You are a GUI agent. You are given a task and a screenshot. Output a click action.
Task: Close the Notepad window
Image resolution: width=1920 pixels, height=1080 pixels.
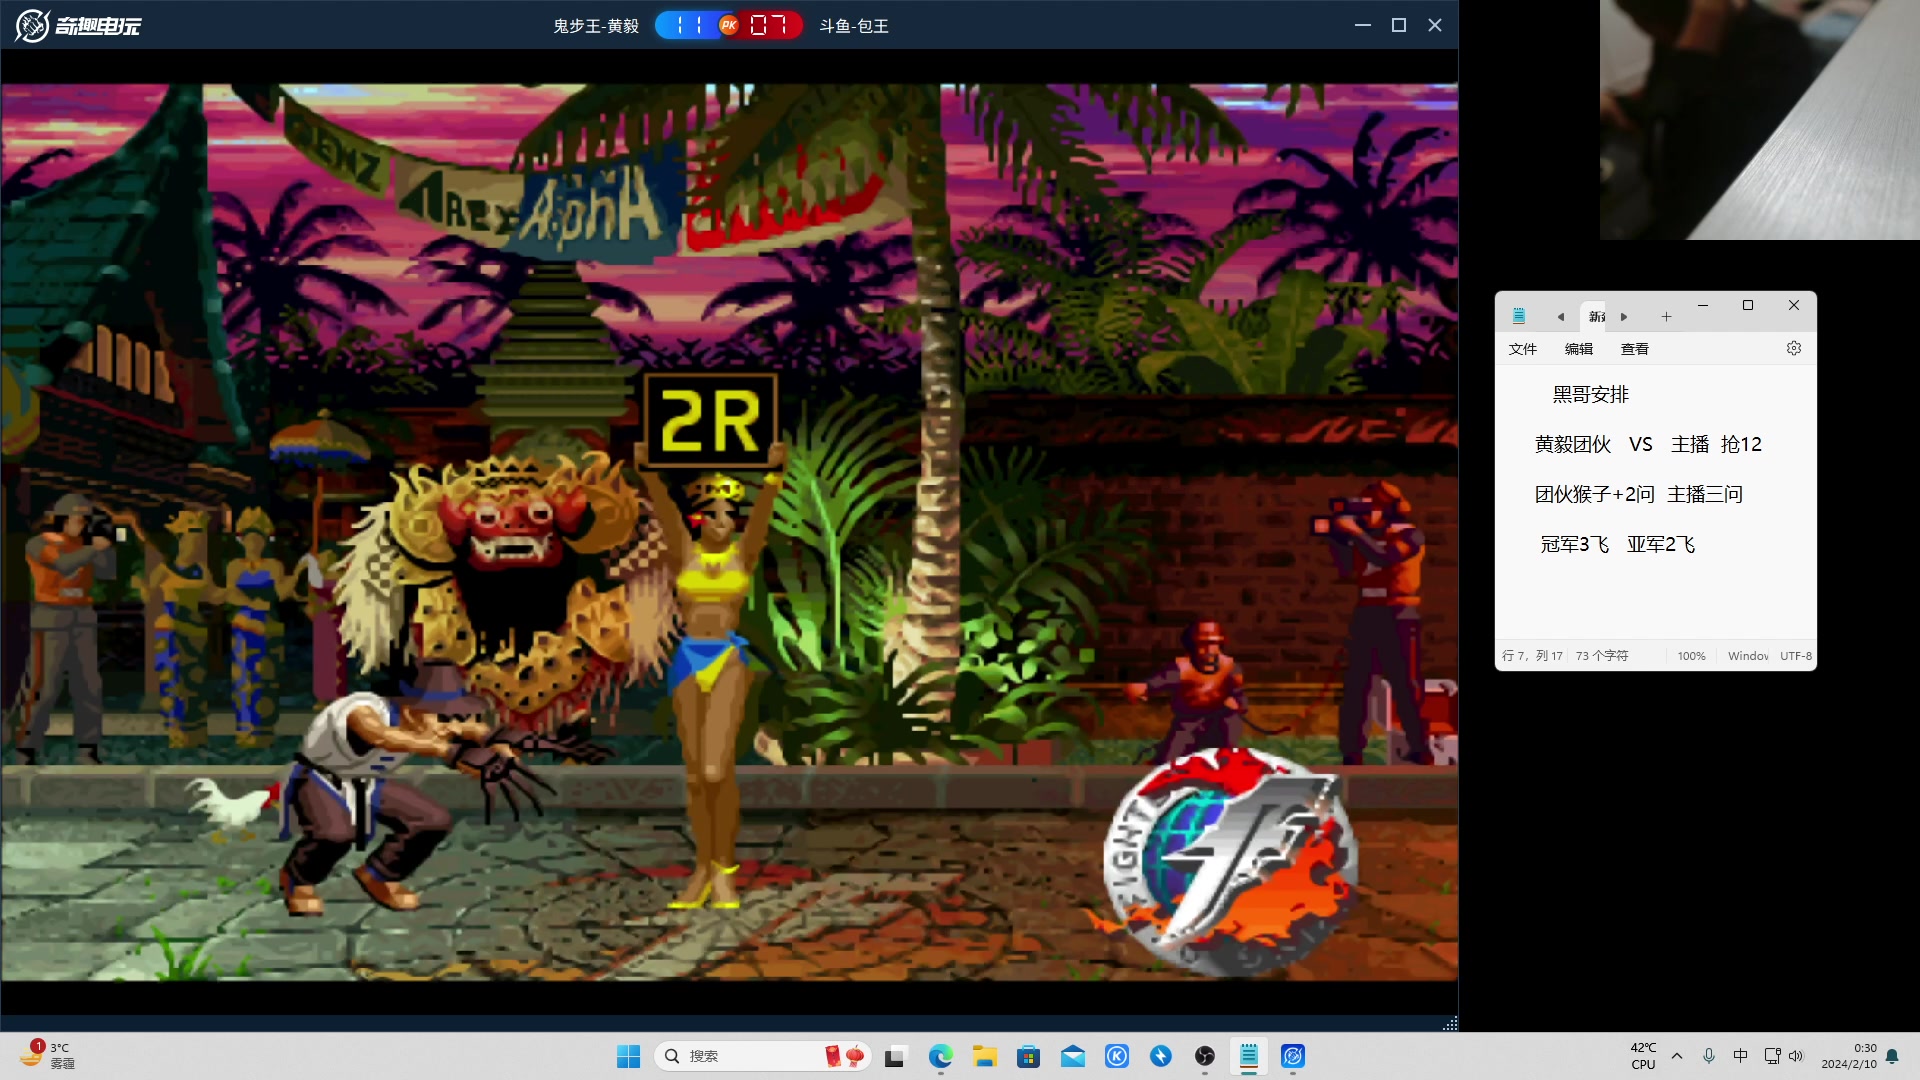pyautogui.click(x=1794, y=305)
